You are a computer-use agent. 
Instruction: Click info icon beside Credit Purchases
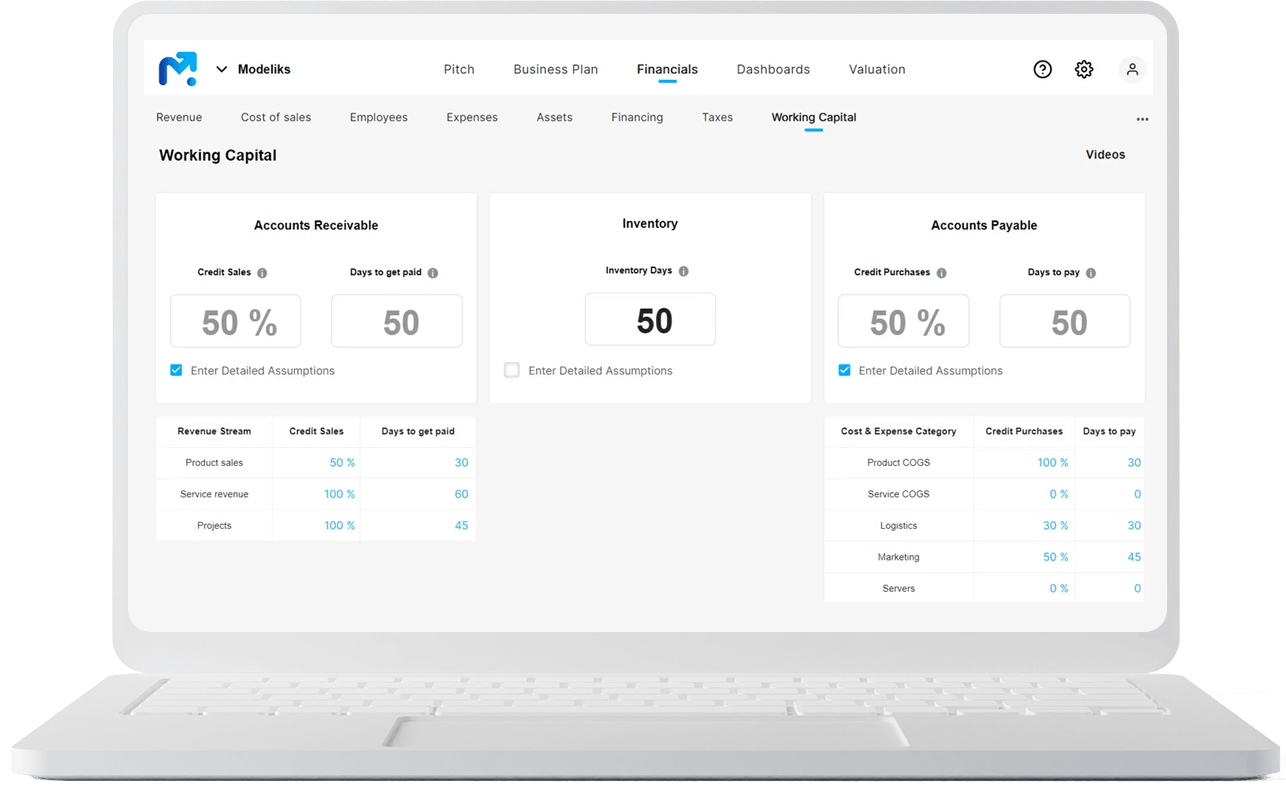941,273
